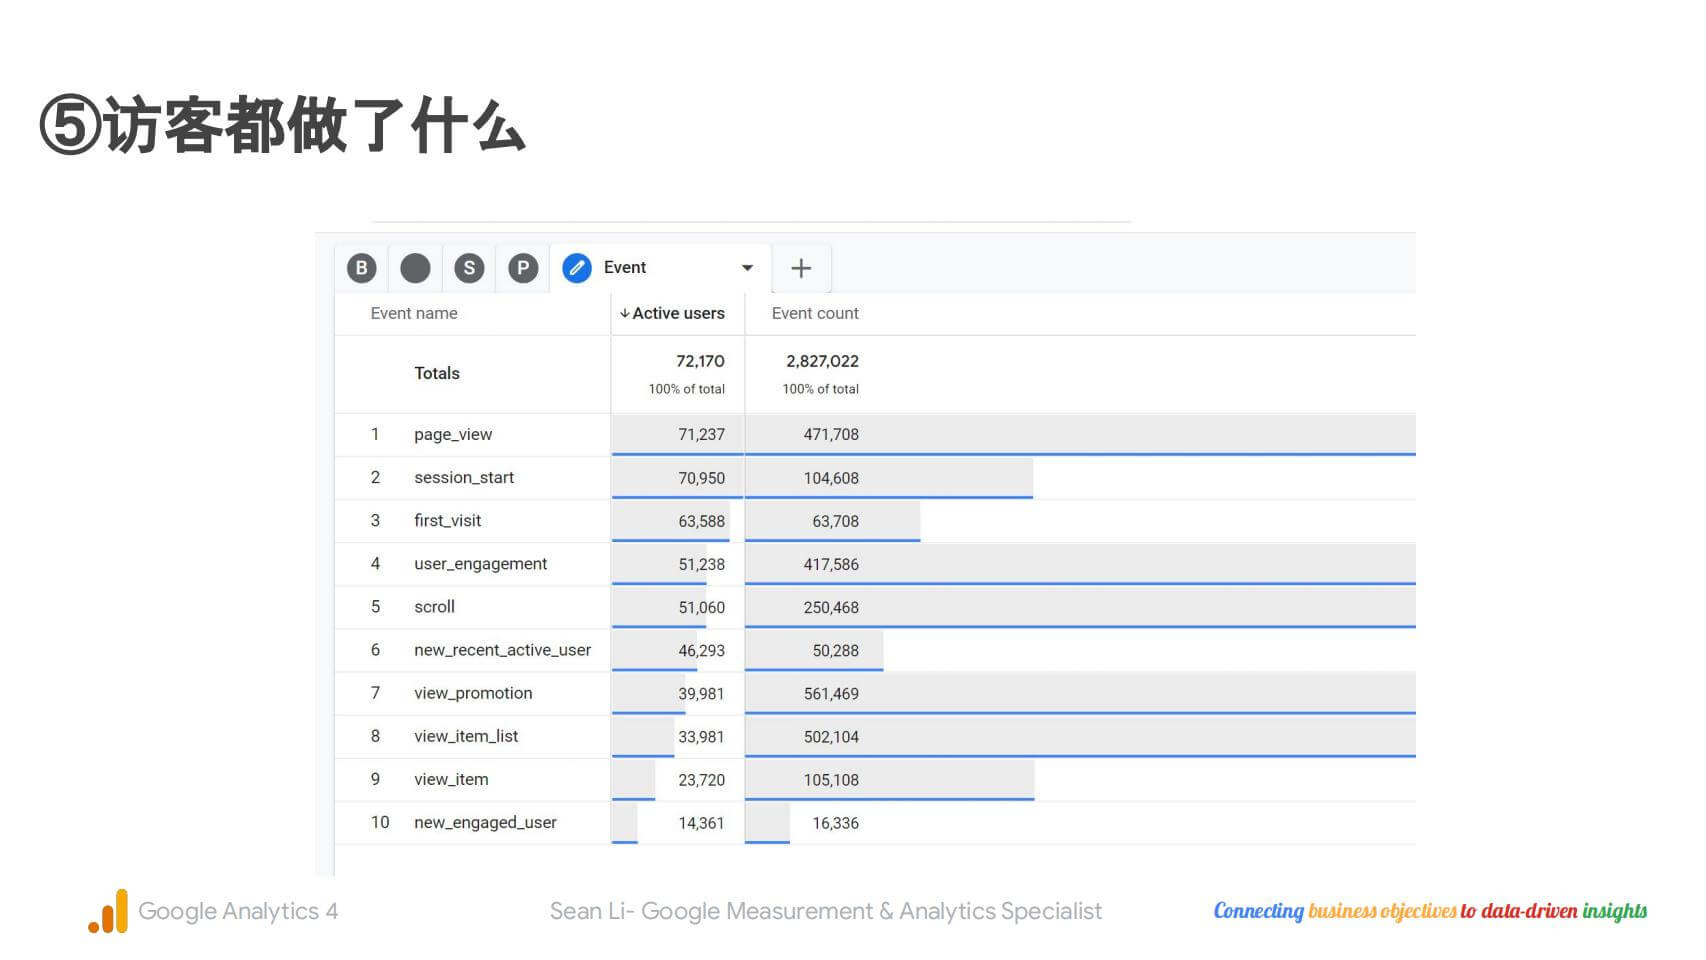Screen dimensions: 1706x960
Task: Click the view_item_list event count bar
Action: pos(1080,737)
